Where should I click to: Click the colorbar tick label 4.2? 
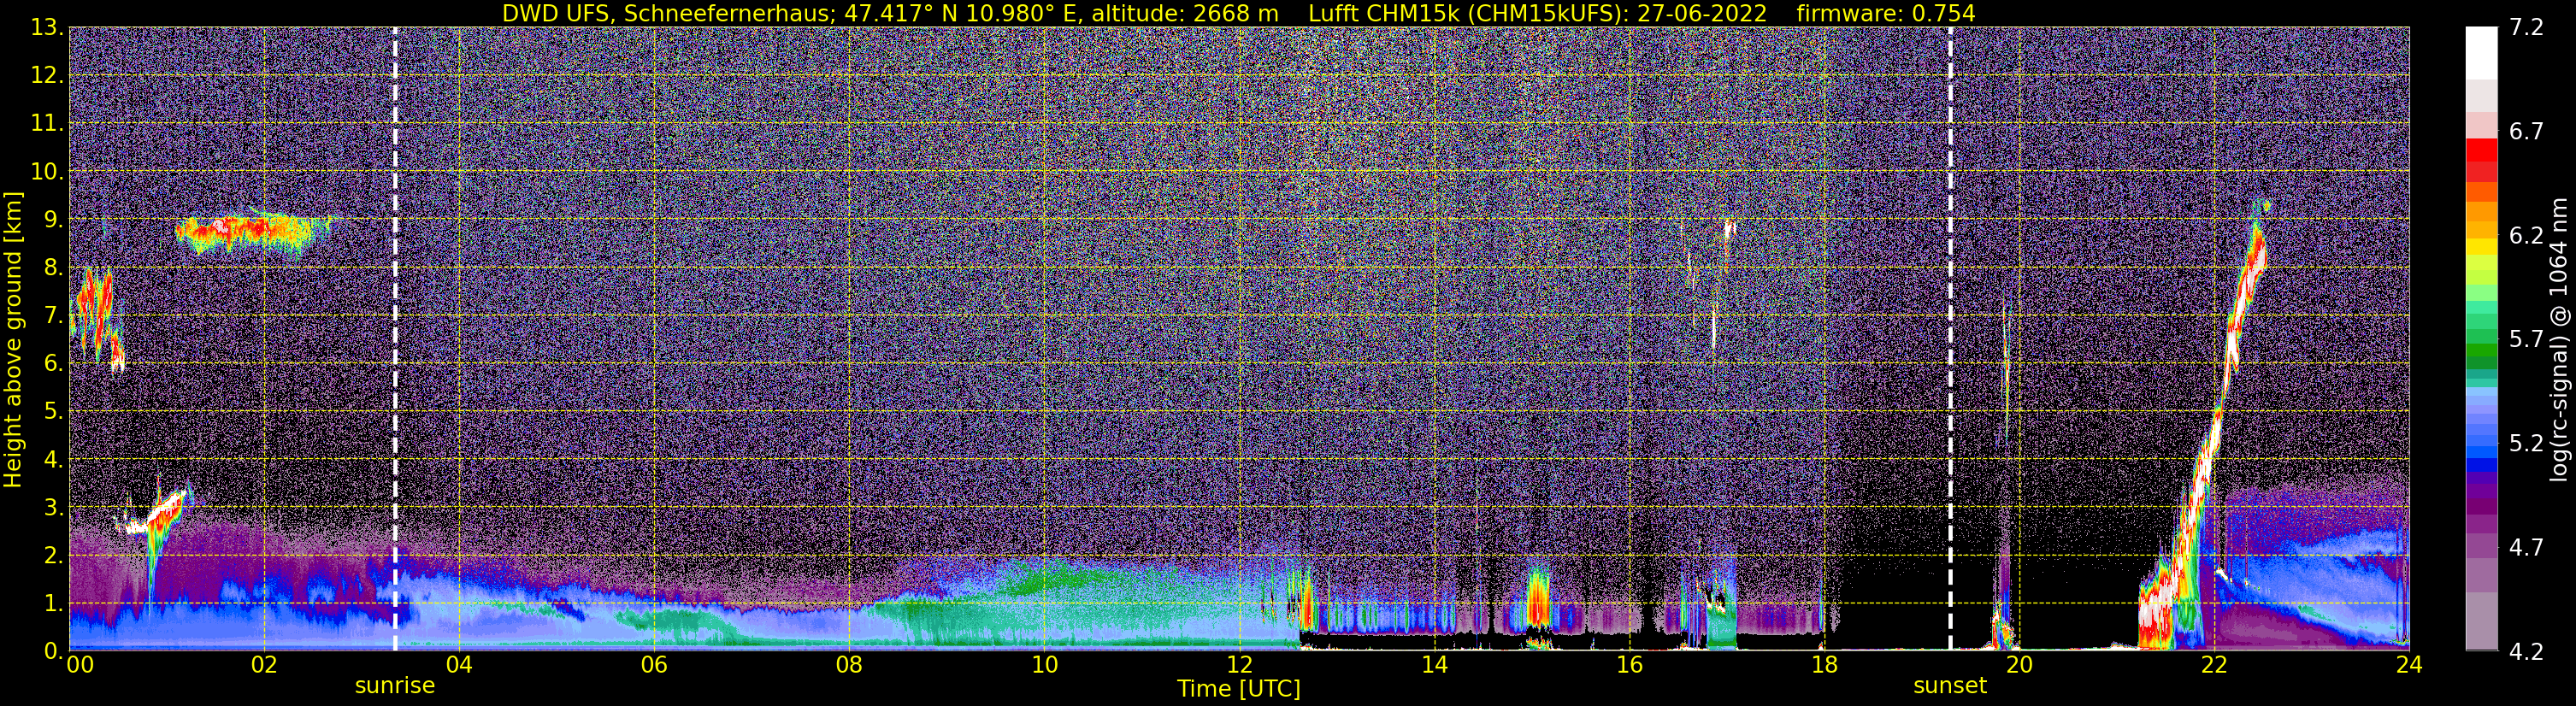(x=2526, y=652)
